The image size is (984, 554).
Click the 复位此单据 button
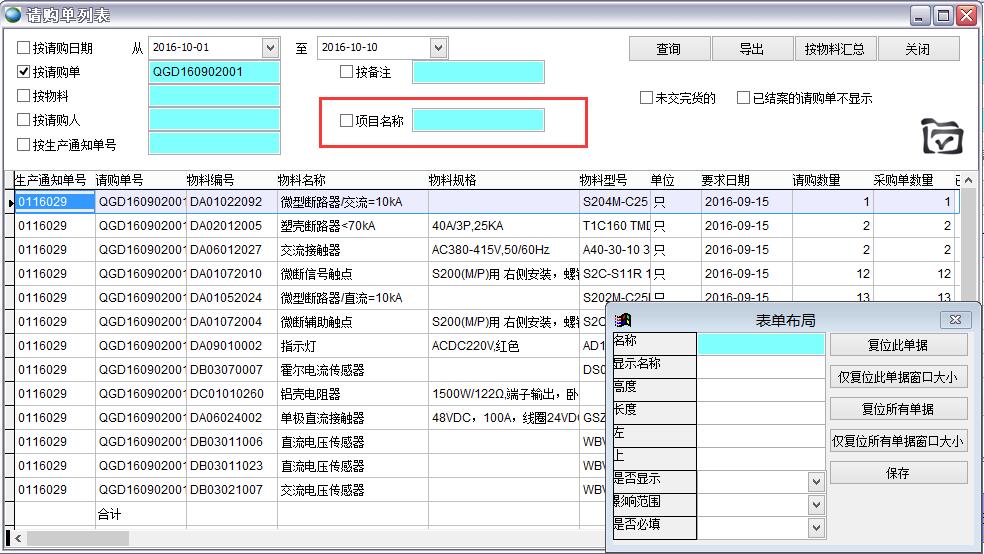point(898,345)
